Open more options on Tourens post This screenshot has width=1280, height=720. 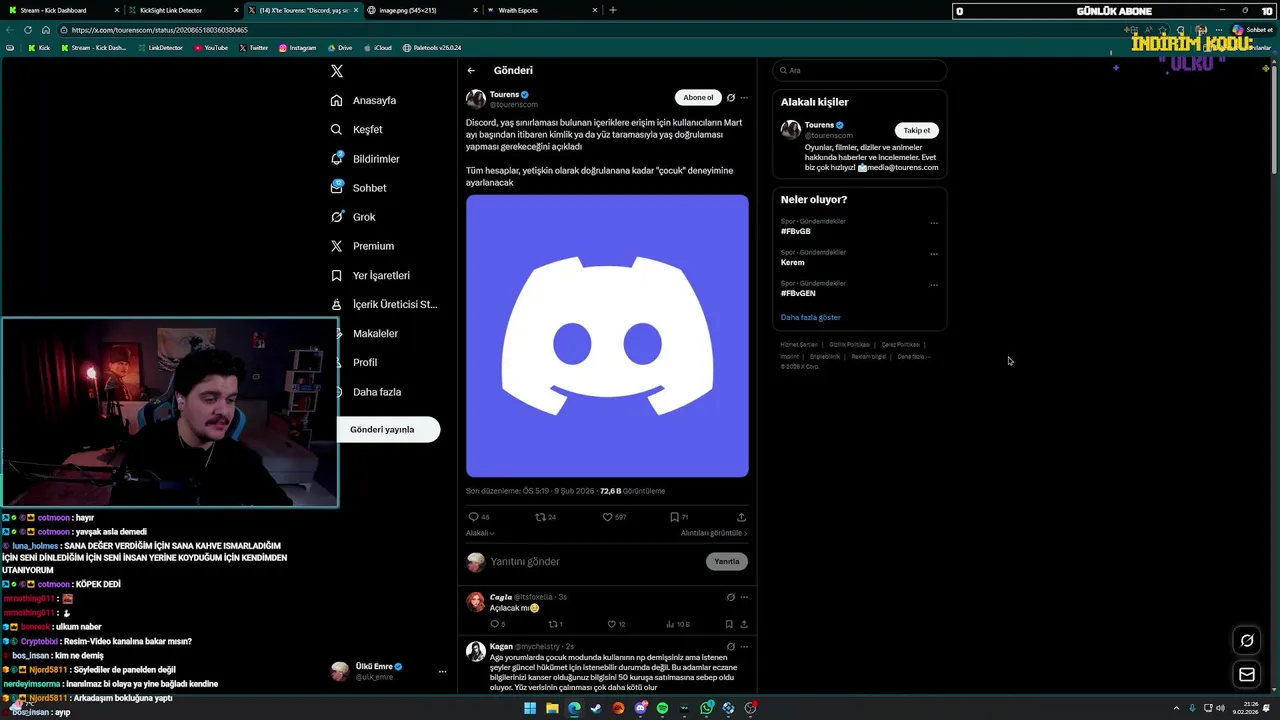(744, 98)
